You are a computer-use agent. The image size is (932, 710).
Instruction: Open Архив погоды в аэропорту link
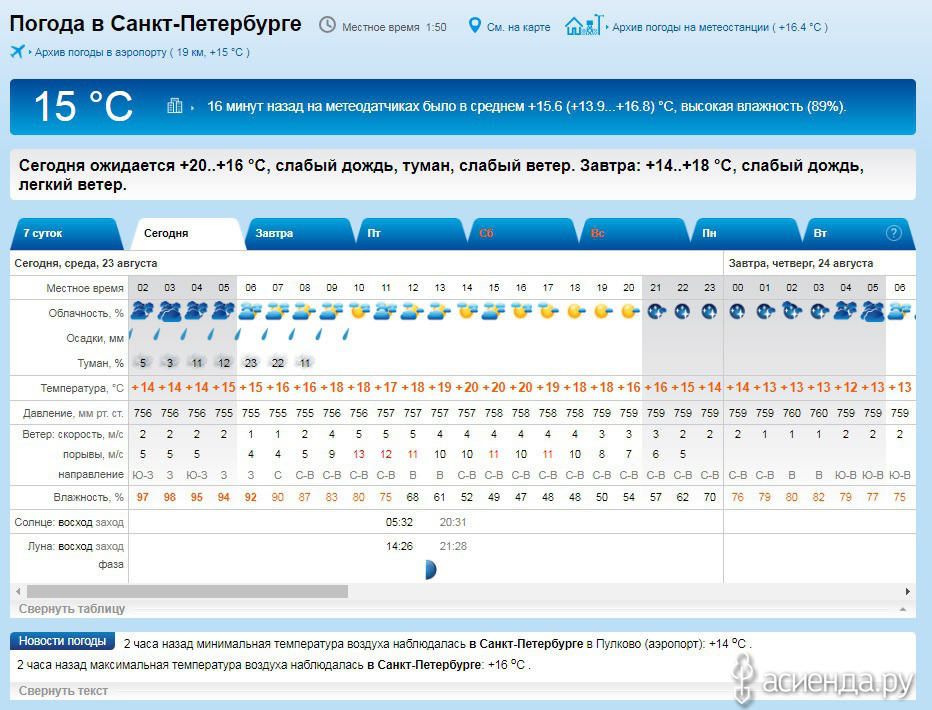point(142,52)
